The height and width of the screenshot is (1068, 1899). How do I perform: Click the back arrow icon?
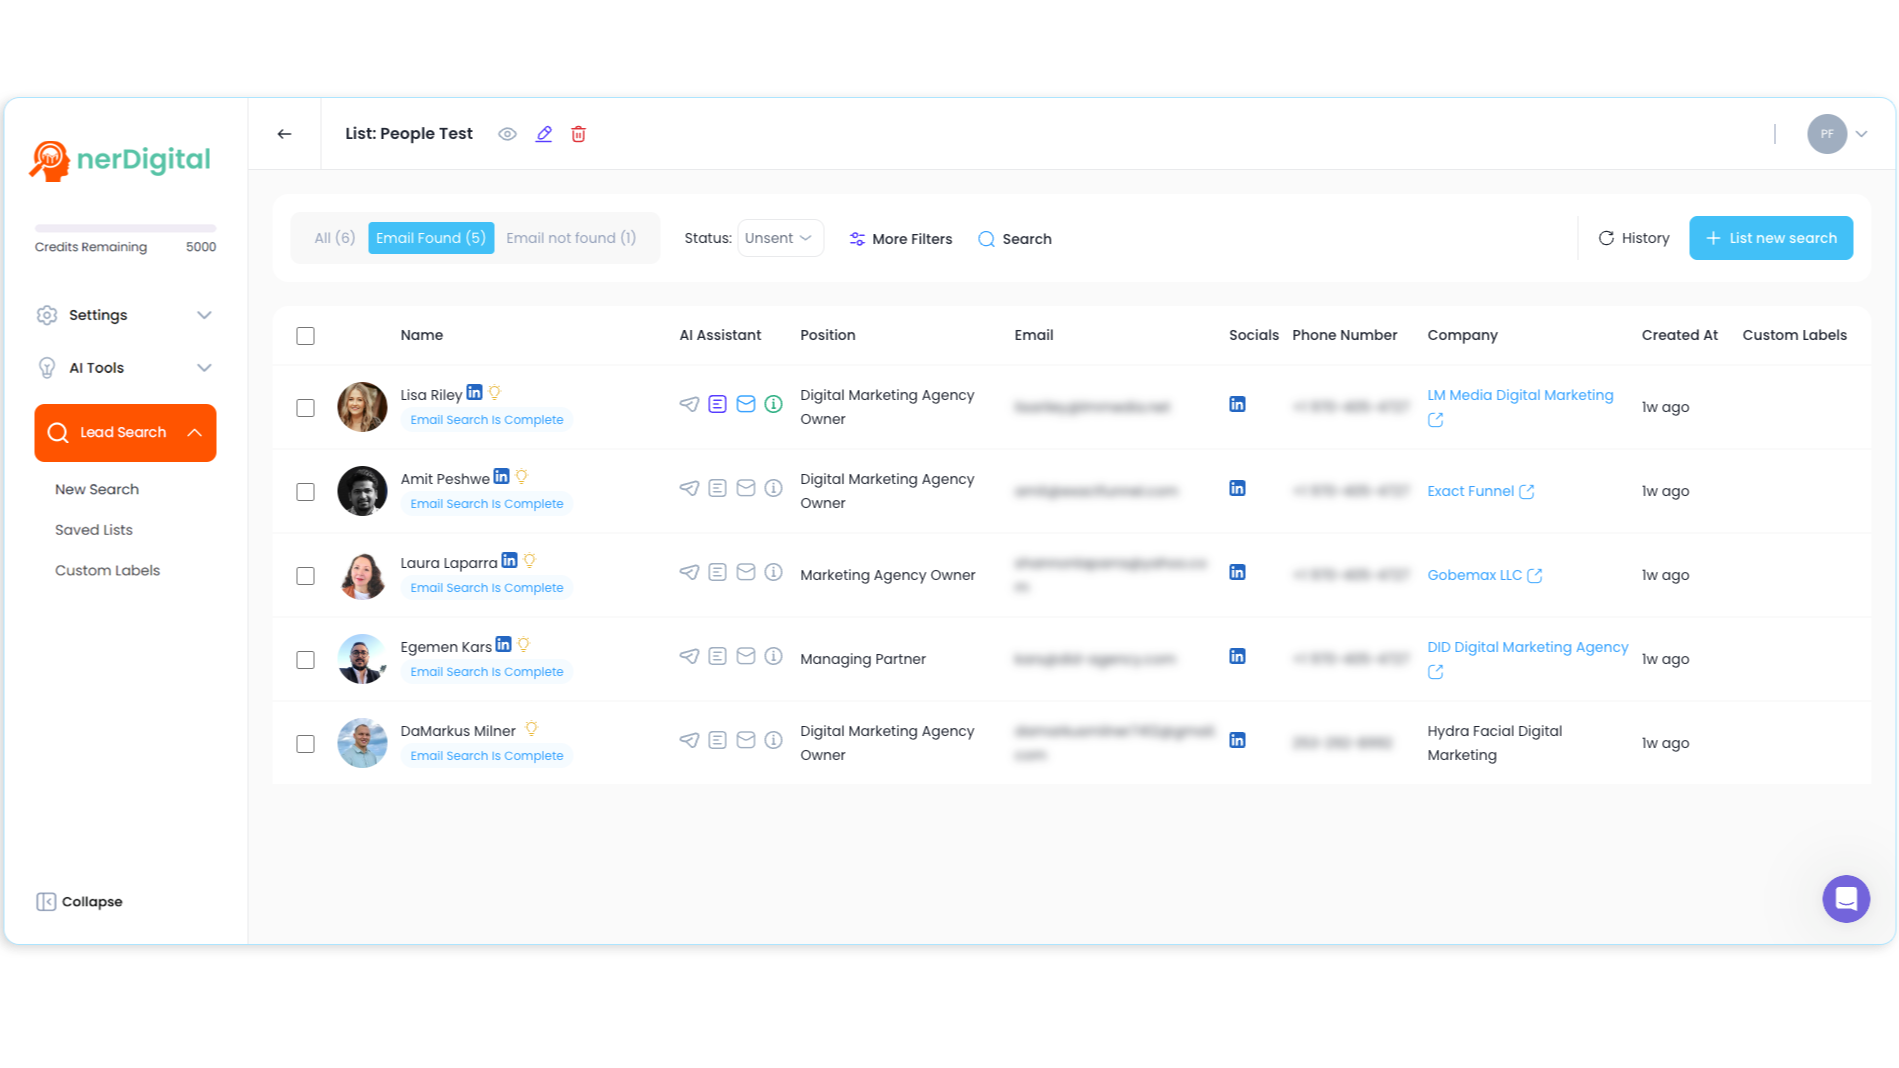pos(285,134)
